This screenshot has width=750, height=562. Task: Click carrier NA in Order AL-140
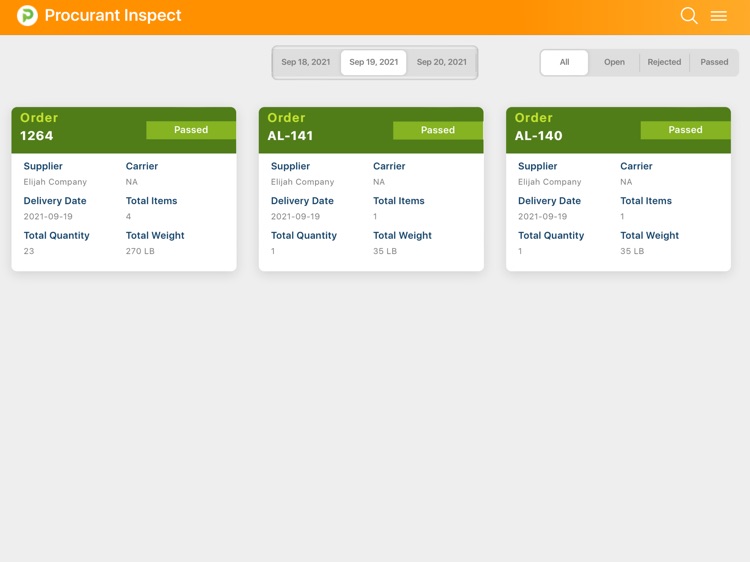tap(626, 182)
